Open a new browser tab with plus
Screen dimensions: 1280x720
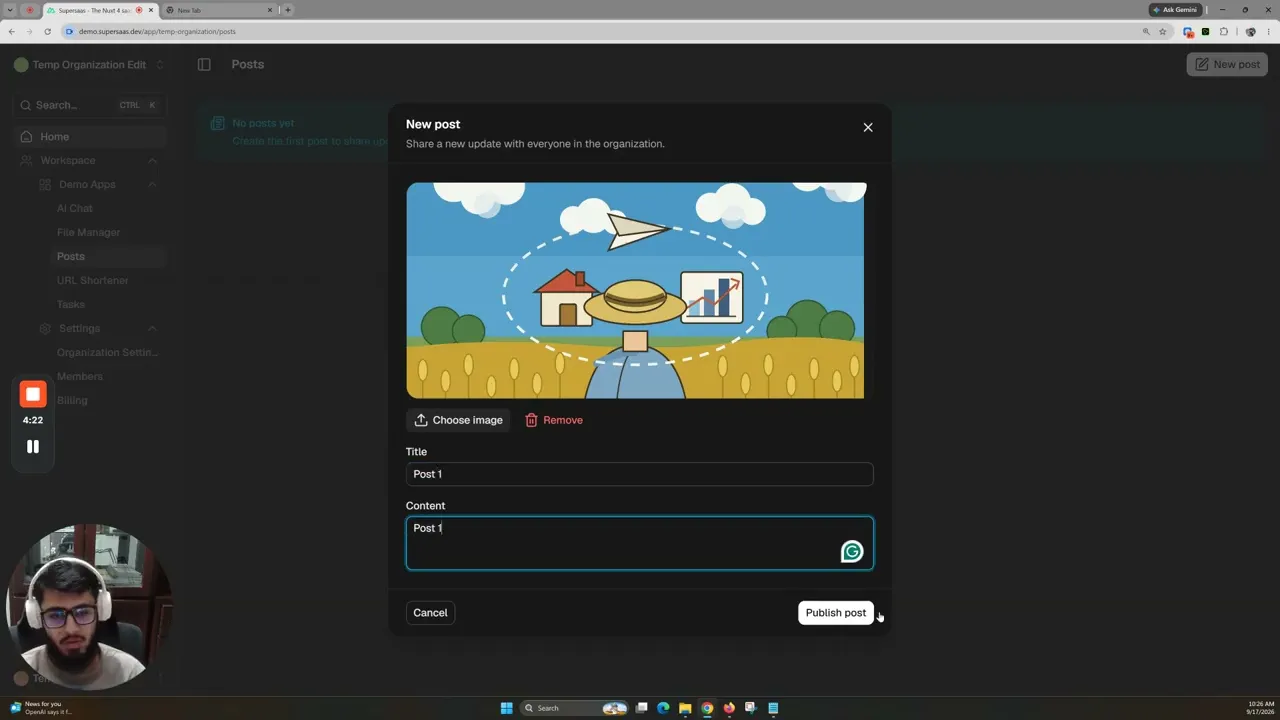288,10
